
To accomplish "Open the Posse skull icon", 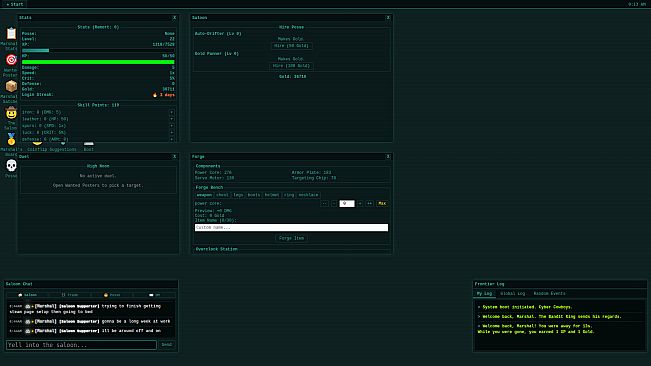I will pos(11,166).
